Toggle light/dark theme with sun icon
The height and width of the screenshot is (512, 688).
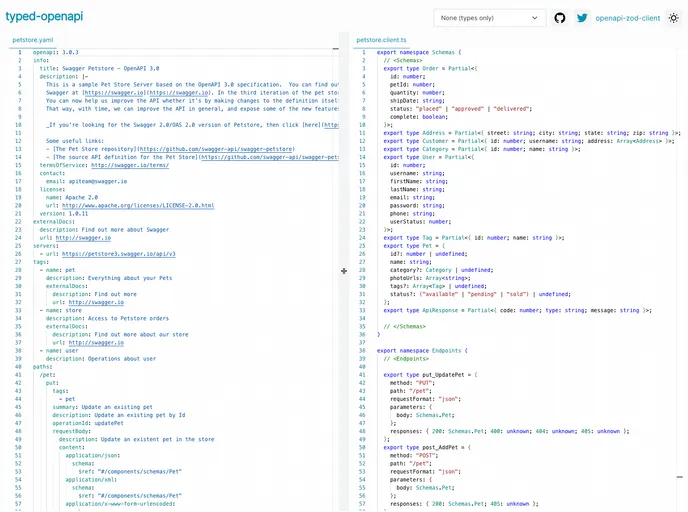tap(674, 18)
